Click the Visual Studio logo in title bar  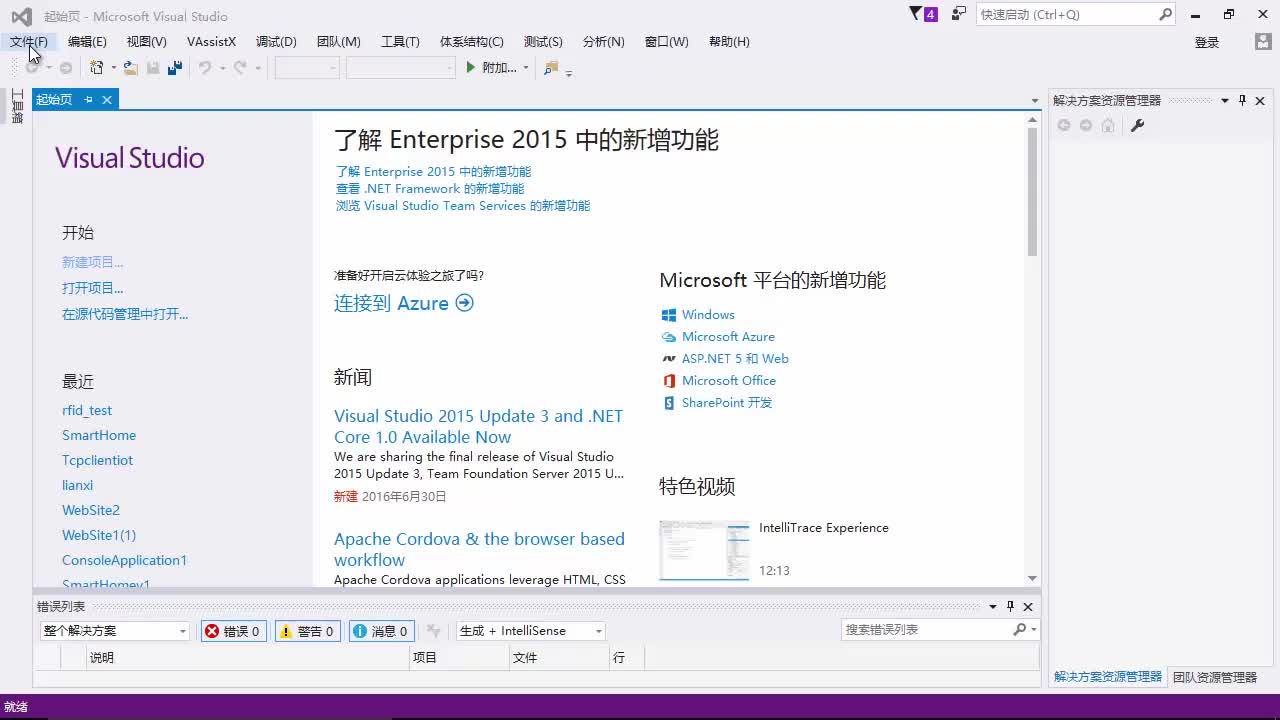tap(21, 16)
